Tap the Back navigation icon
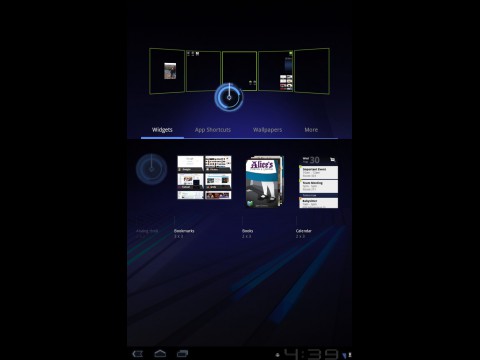 (138, 354)
